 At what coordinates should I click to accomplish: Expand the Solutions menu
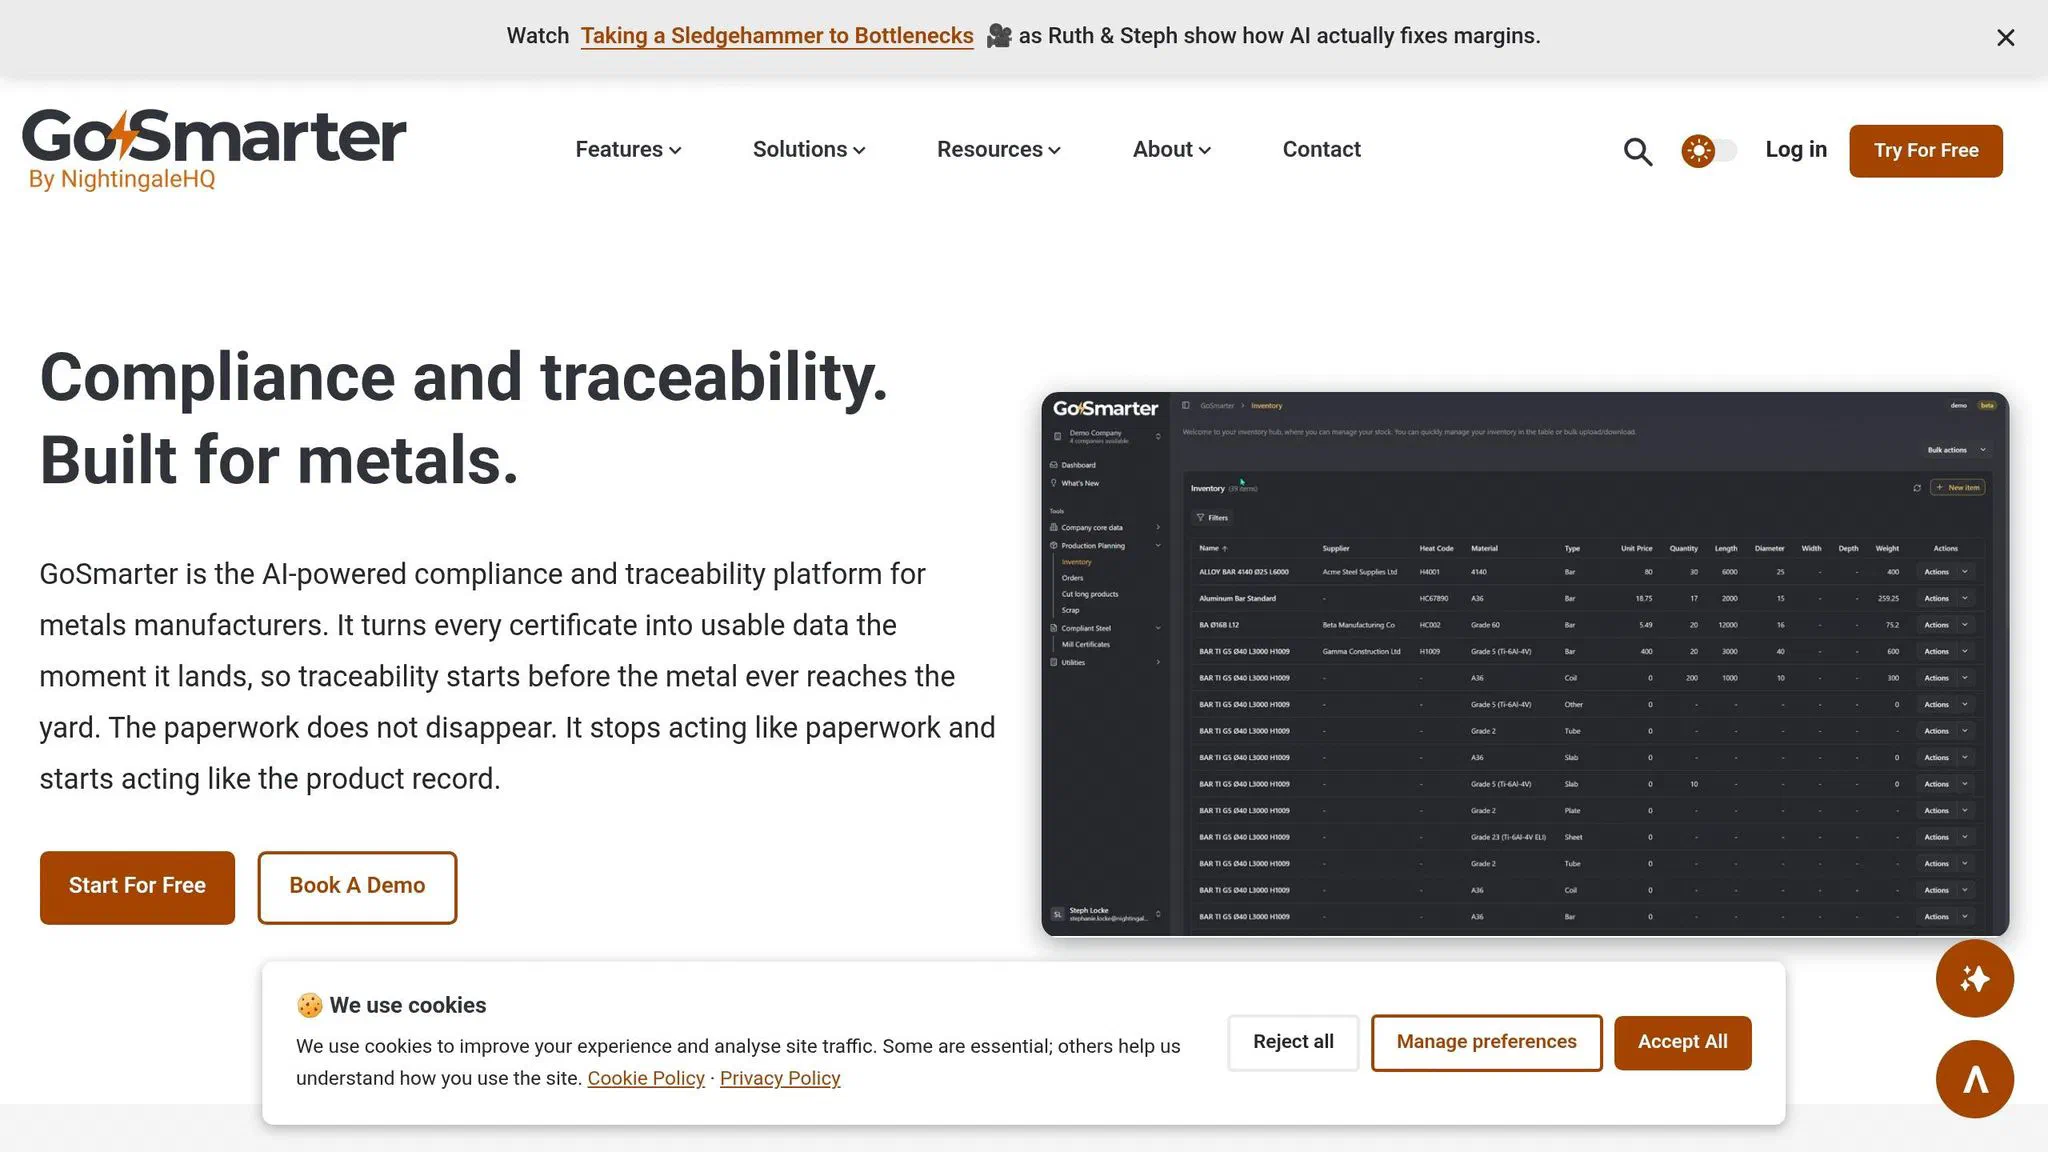pos(809,150)
